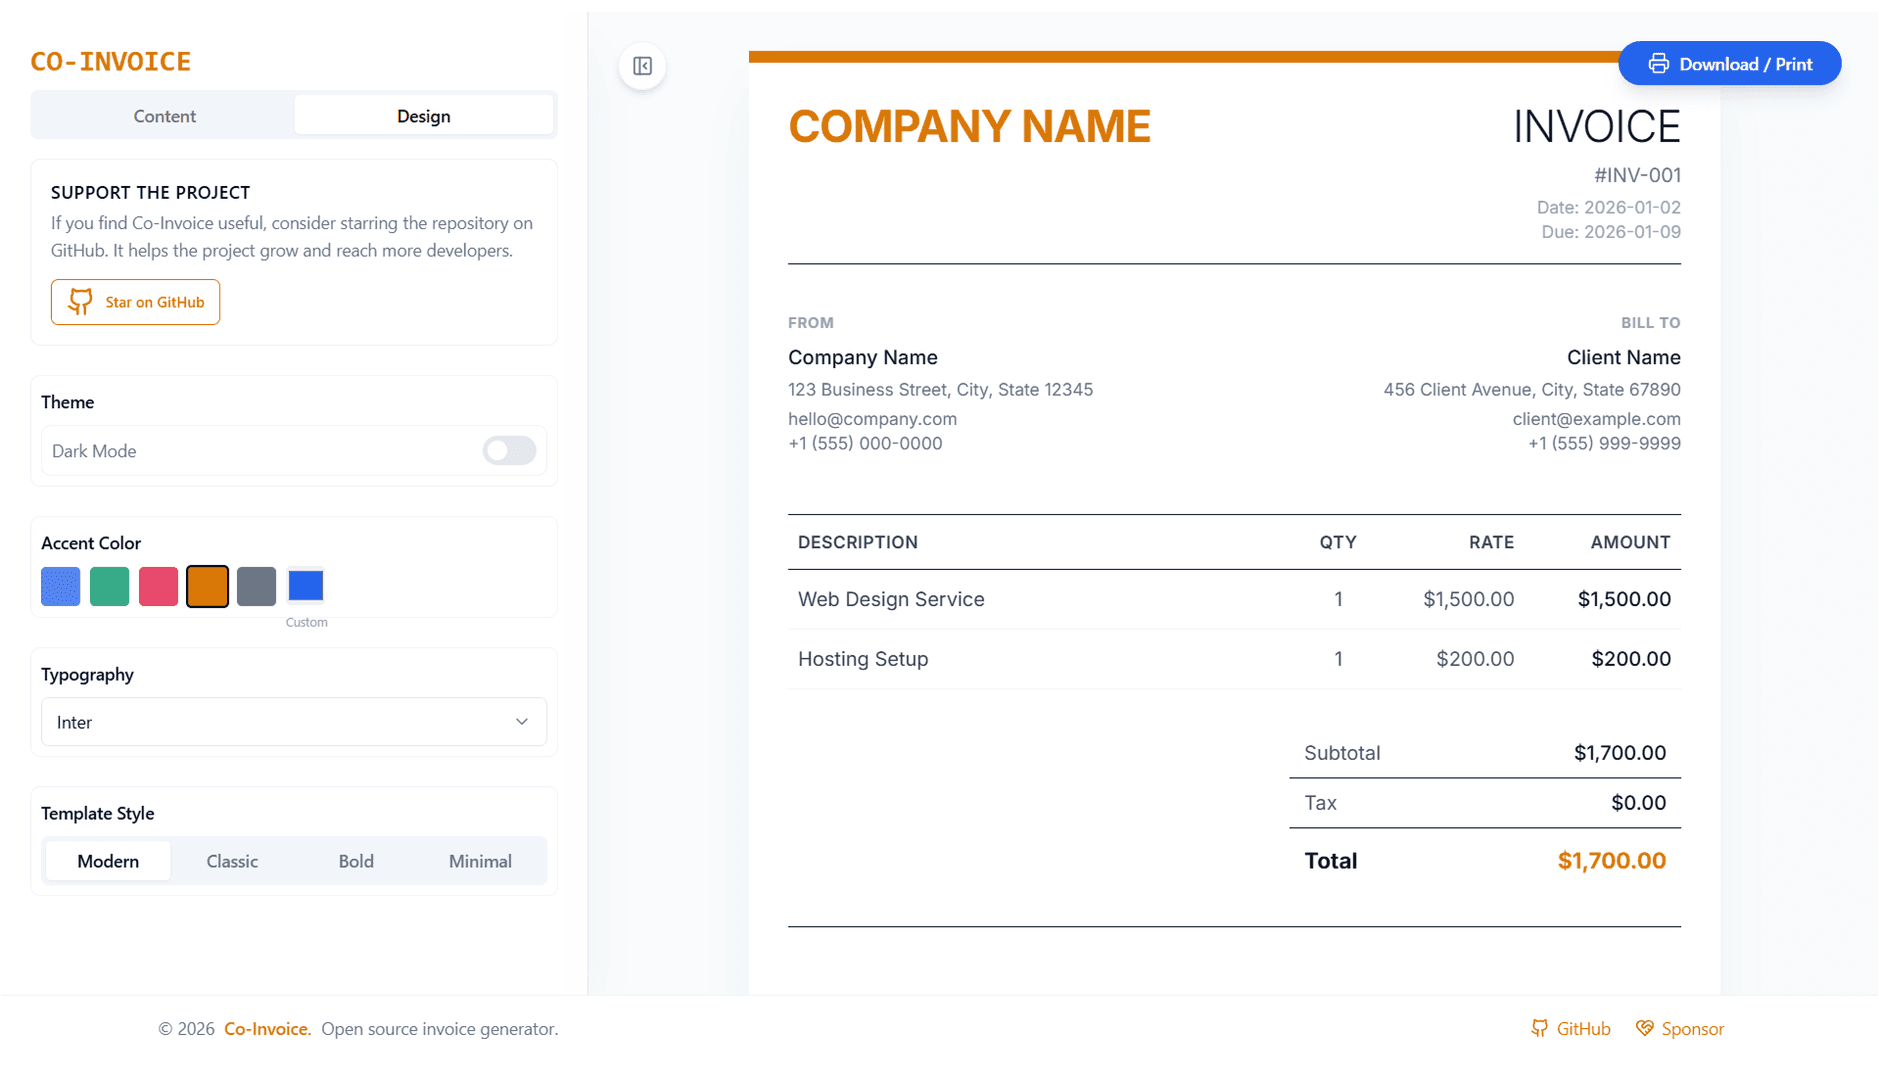Open the Co-Invoice link in footer
Image resolution: width=1879 pixels, height=1080 pixels.
[267, 1028]
